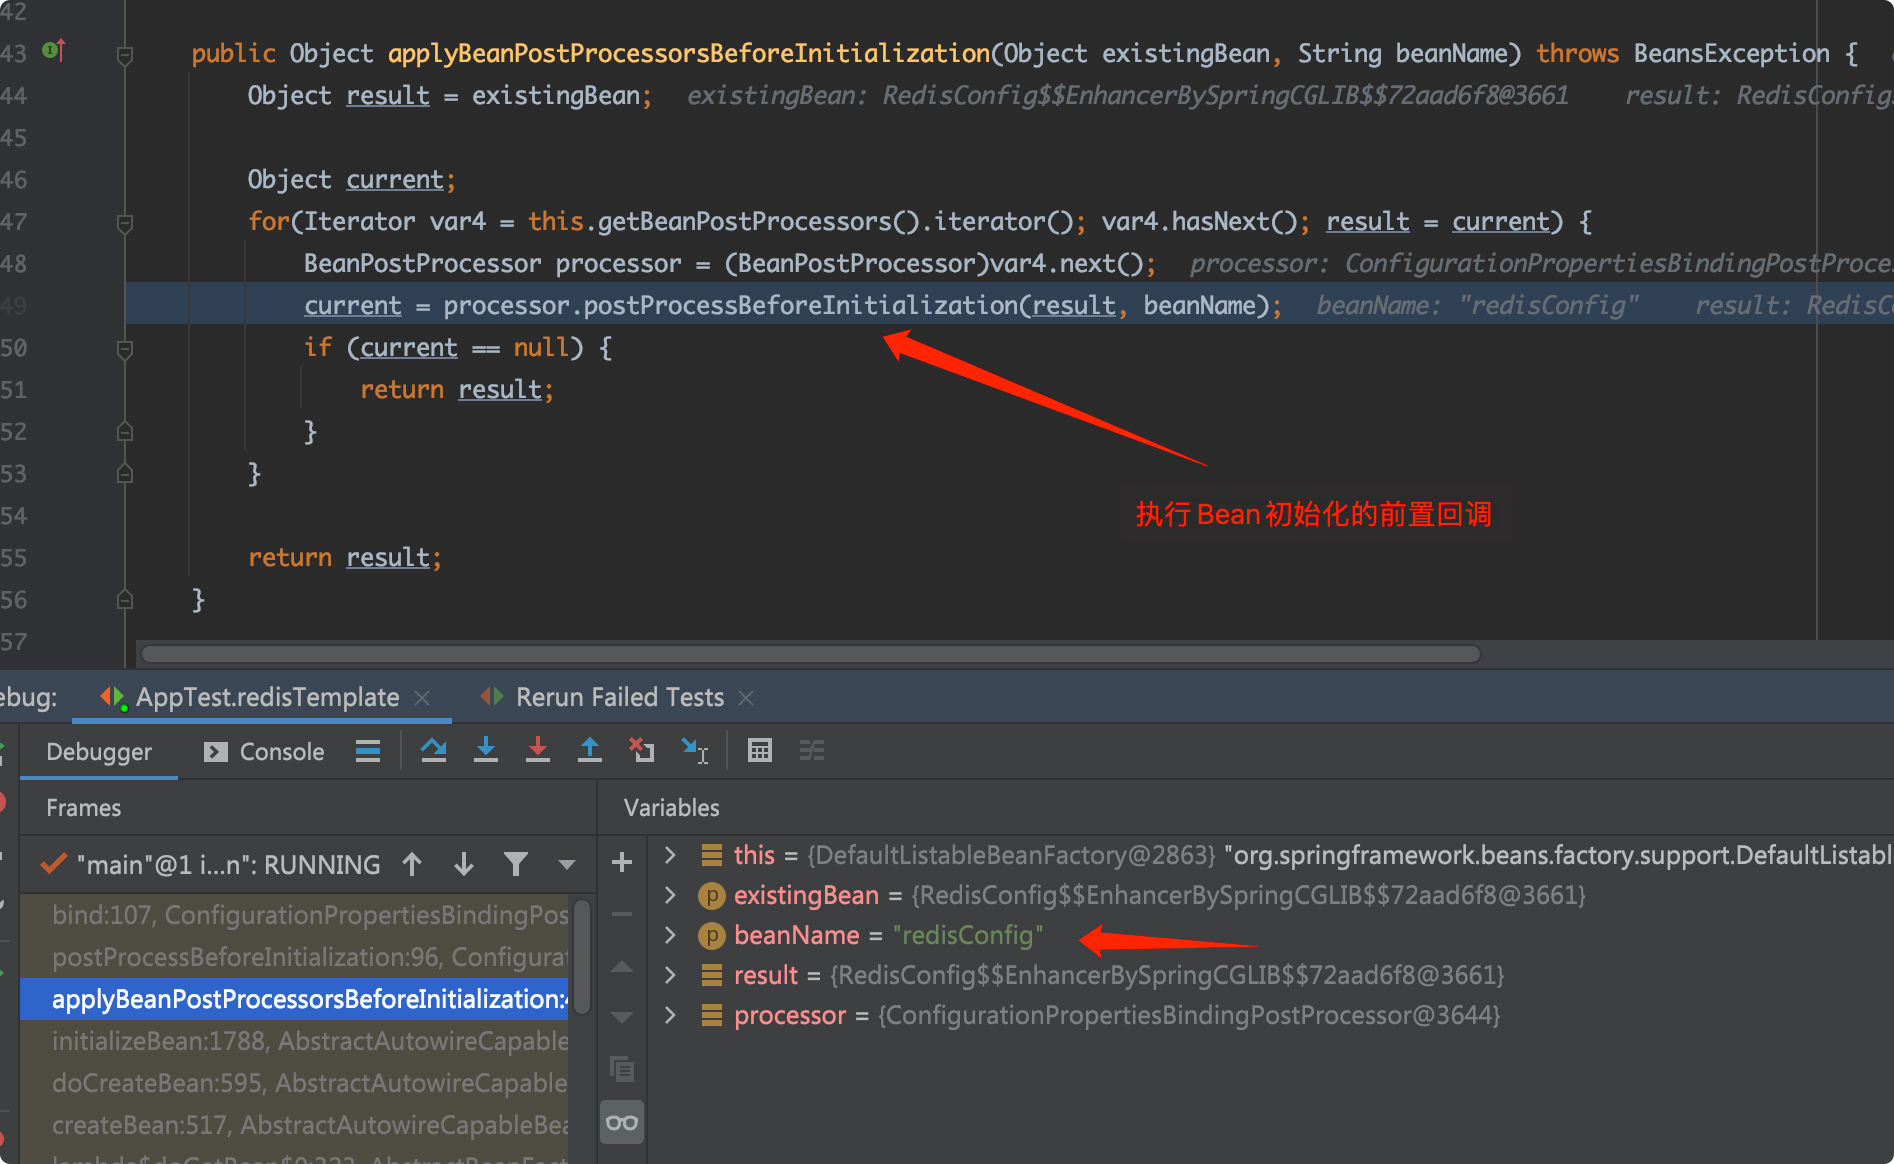Click the Force Step Into icon
The image size is (1894, 1164).
point(538,750)
